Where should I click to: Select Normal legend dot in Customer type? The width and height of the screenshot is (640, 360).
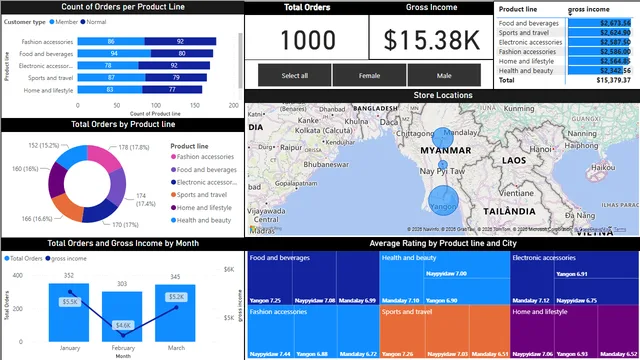coord(83,22)
